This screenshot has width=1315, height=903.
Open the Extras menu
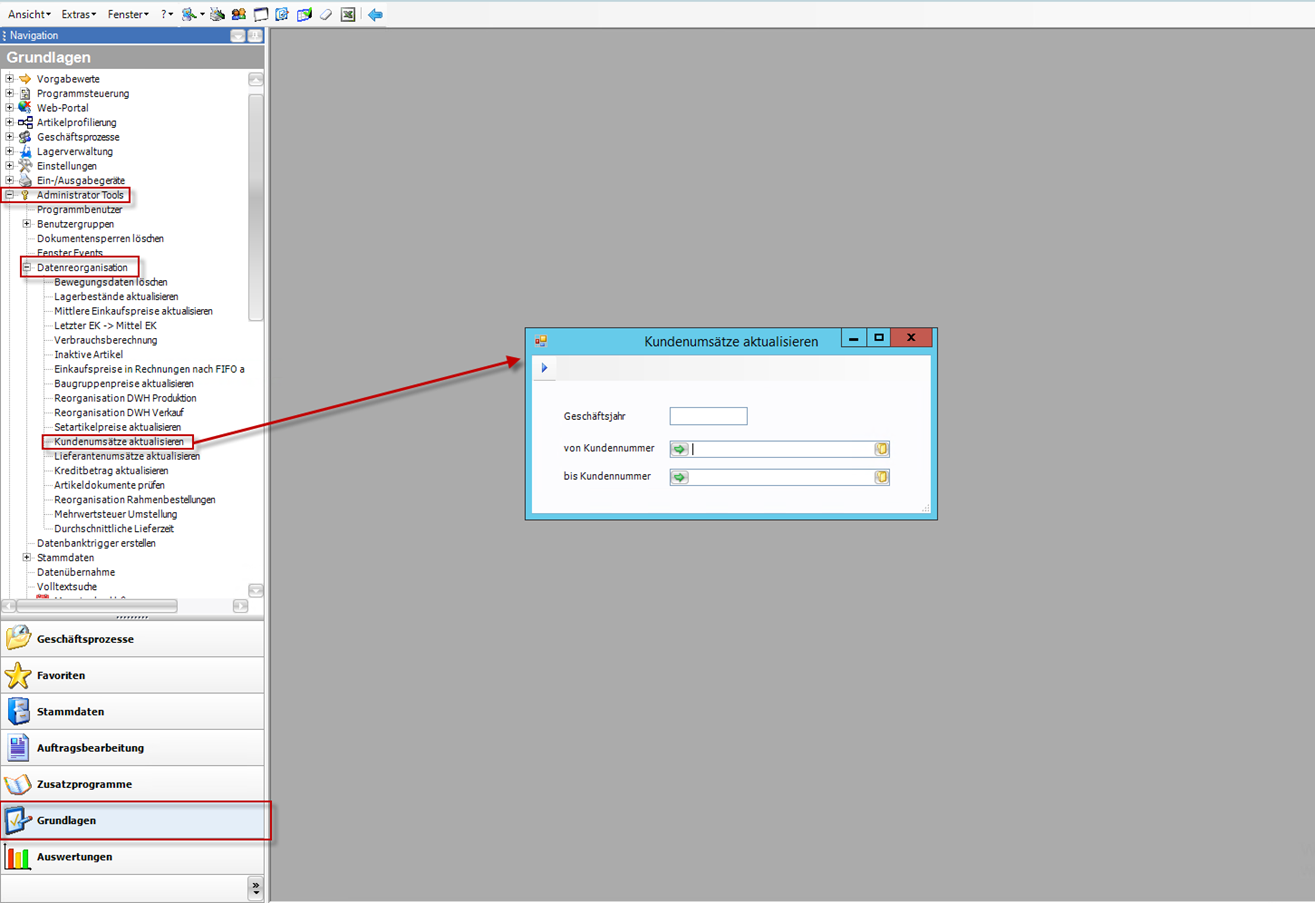78,15
